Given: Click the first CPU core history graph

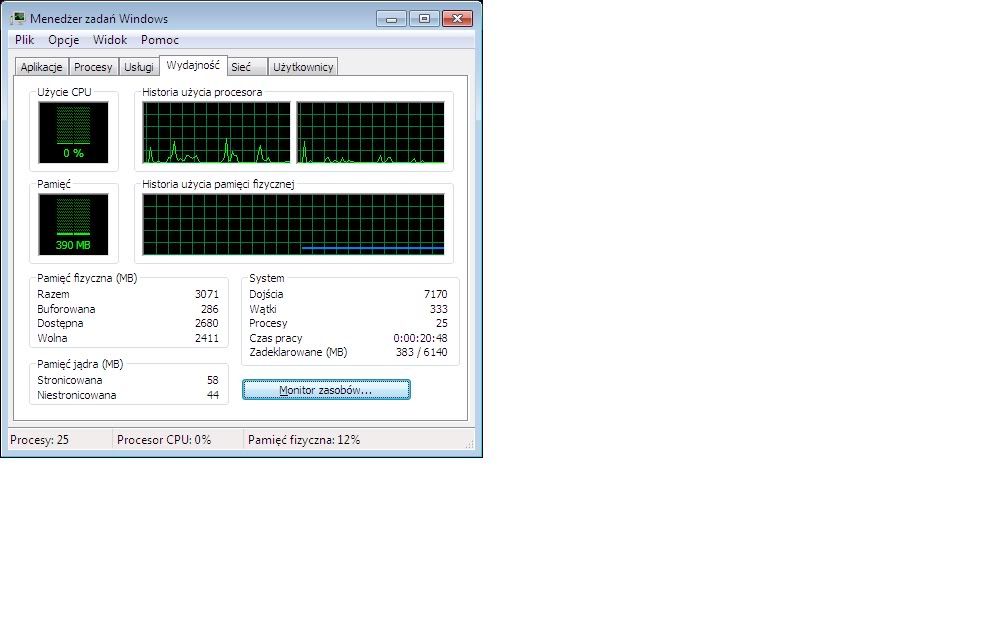Looking at the screenshot, I should 216,132.
